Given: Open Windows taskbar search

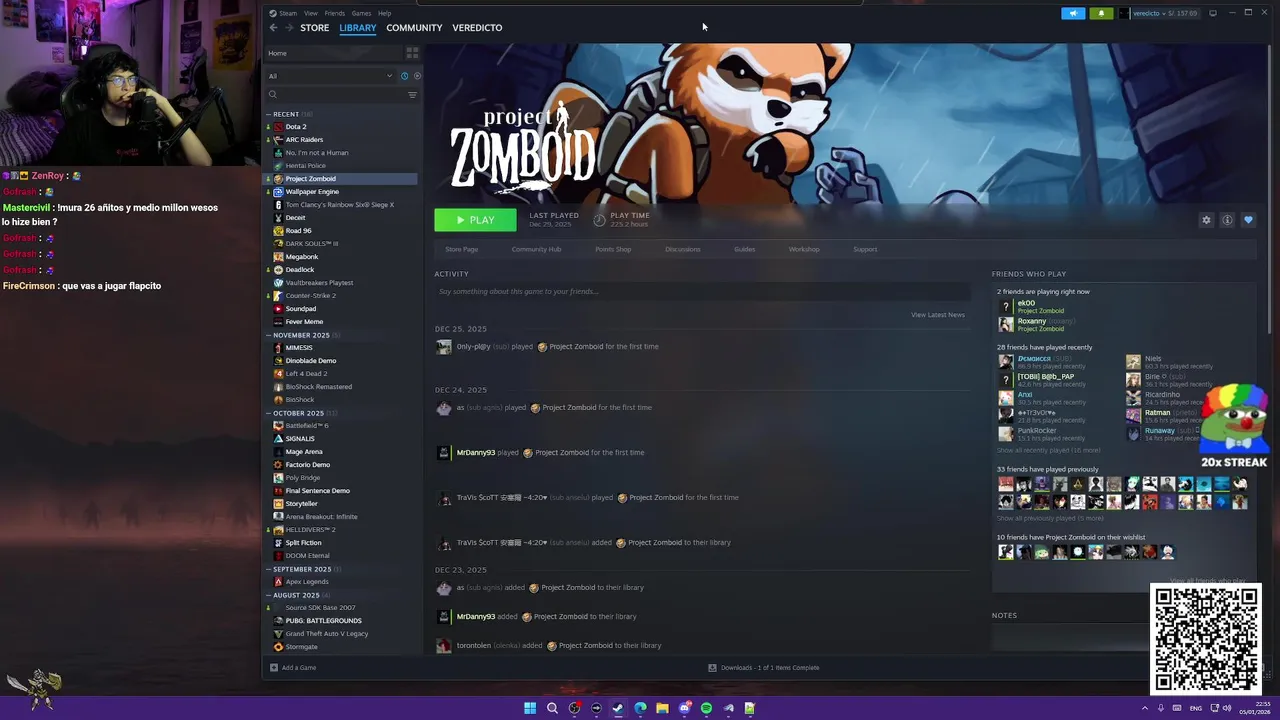Looking at the screenshot, I should pos(552,708).
